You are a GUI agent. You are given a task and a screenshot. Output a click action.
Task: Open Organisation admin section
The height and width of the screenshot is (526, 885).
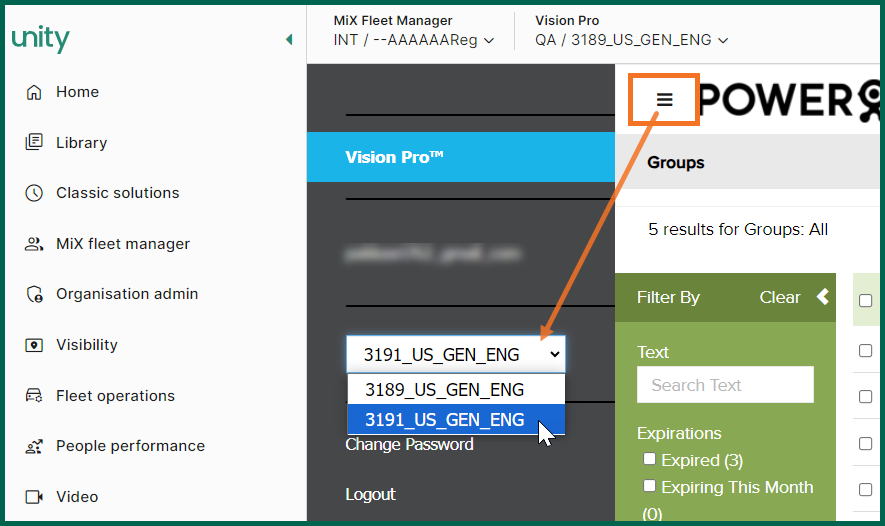tap(127, 294)
